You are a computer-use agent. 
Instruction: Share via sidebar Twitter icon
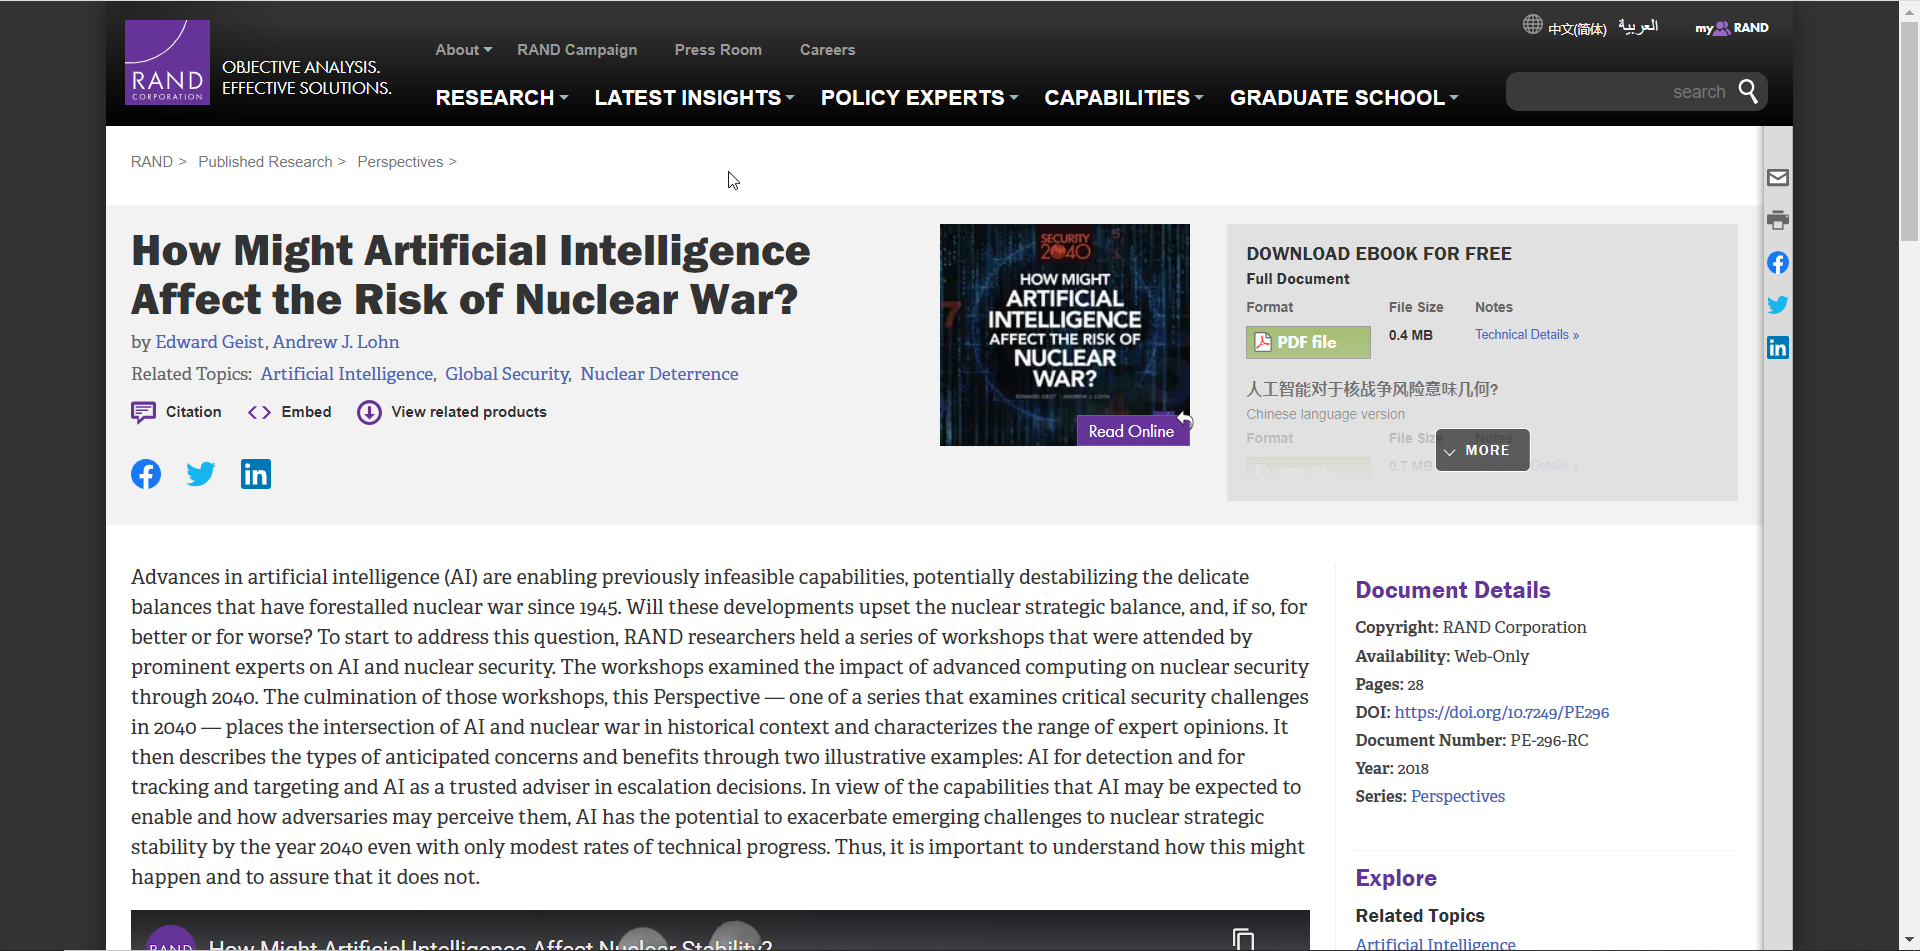pos(1777,305)
